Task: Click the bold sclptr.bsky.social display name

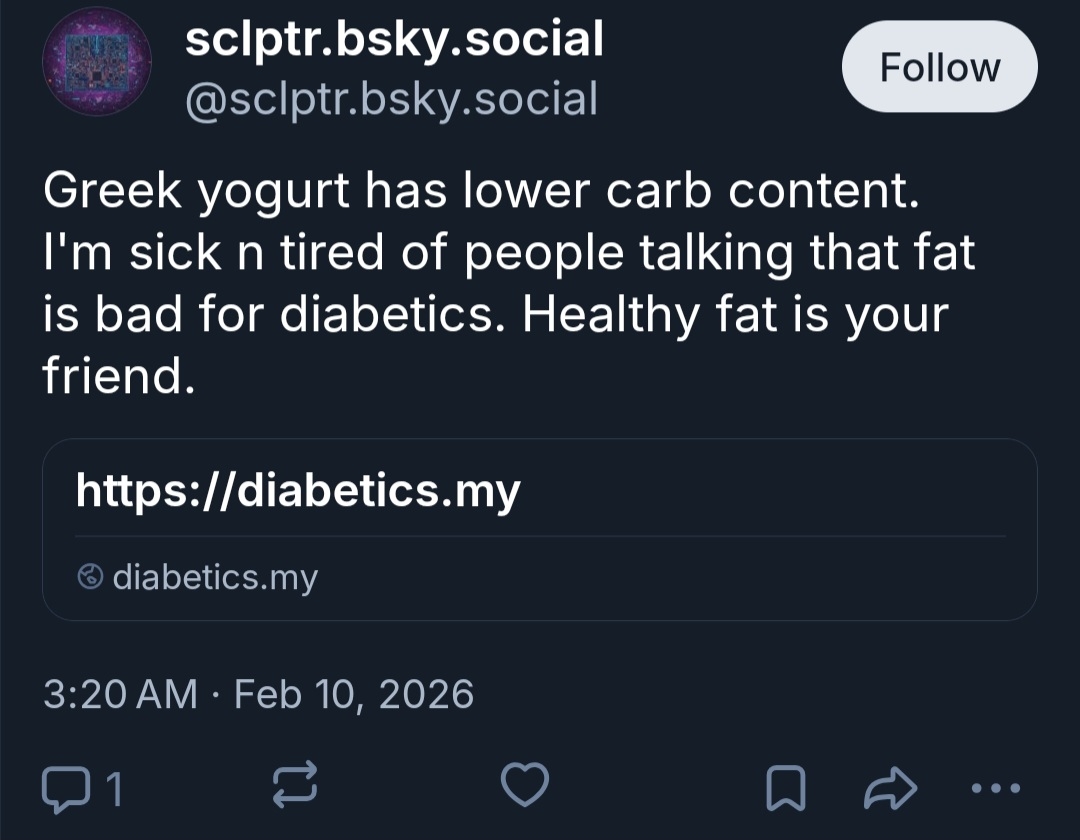Action: 394,40
